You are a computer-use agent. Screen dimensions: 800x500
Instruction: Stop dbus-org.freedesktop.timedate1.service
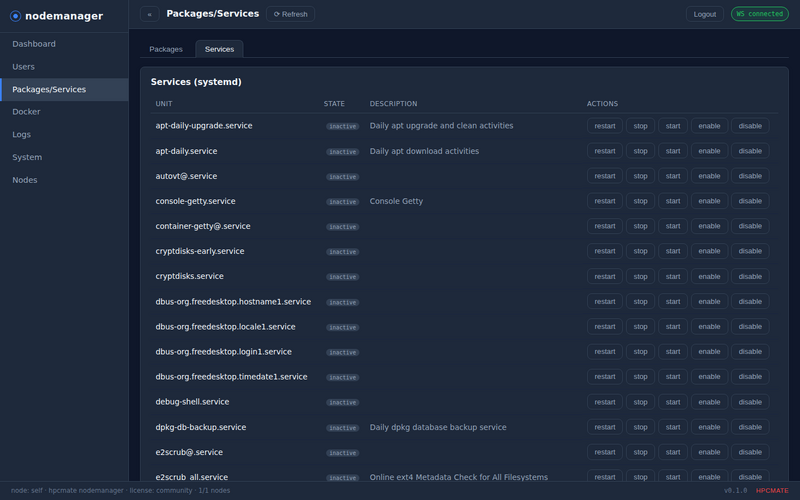pos(640,377)
